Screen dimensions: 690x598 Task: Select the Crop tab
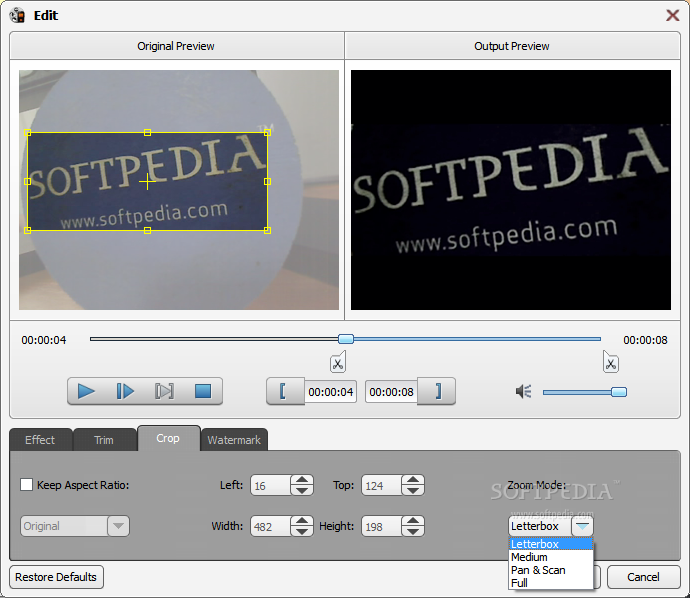pyautogui.click(x=168, y=438)
